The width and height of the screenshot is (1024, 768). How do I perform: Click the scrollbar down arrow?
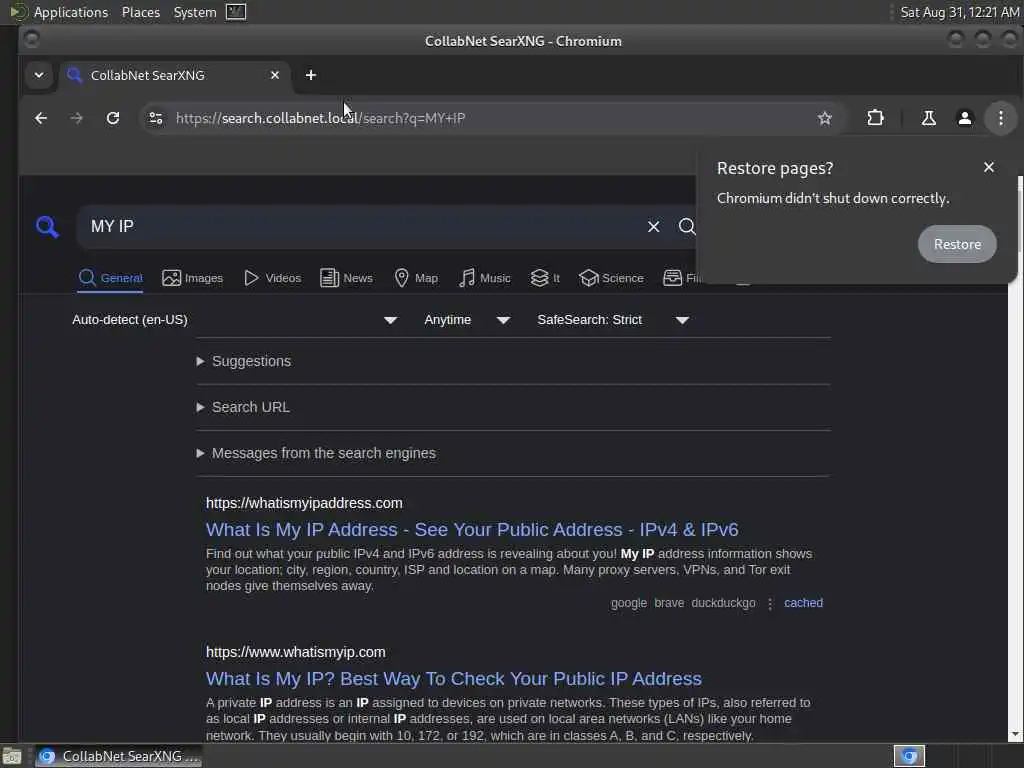coord(1016,735)
